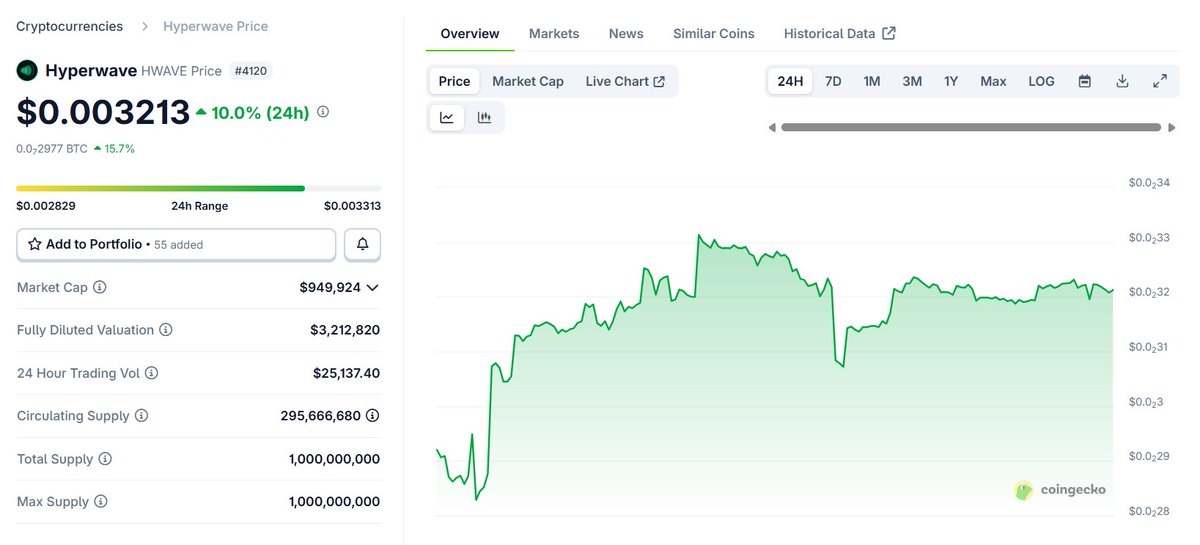Switch chart to Market Cap

coord(528,81)
